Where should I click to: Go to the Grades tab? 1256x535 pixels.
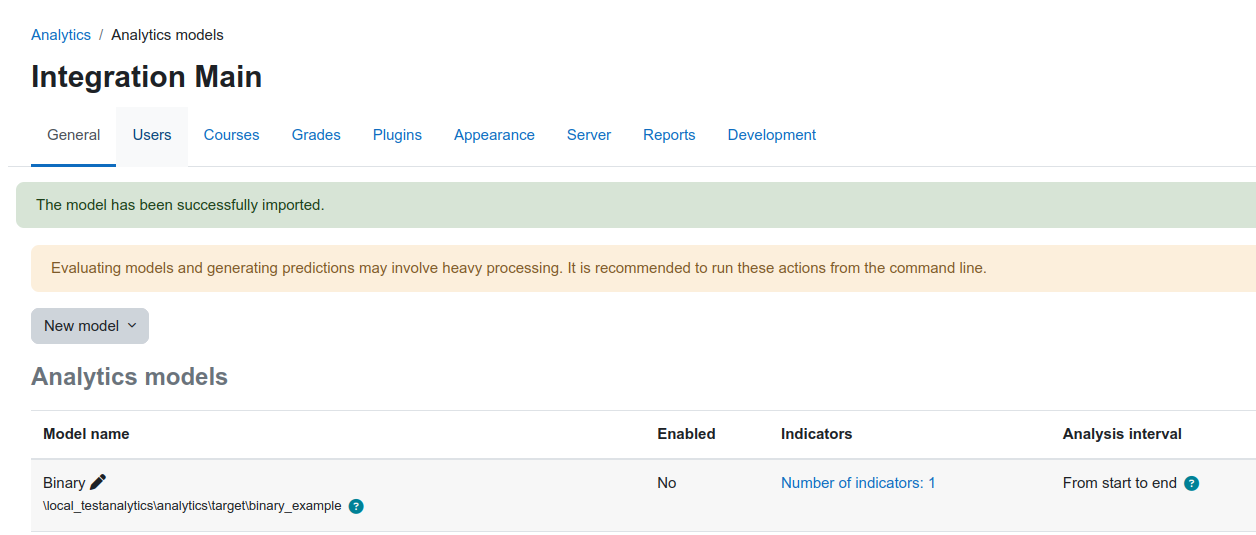click(316, 135)
